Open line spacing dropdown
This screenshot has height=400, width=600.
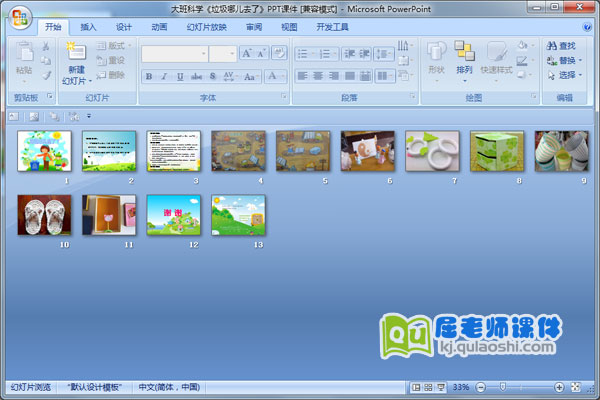[384, 54]
